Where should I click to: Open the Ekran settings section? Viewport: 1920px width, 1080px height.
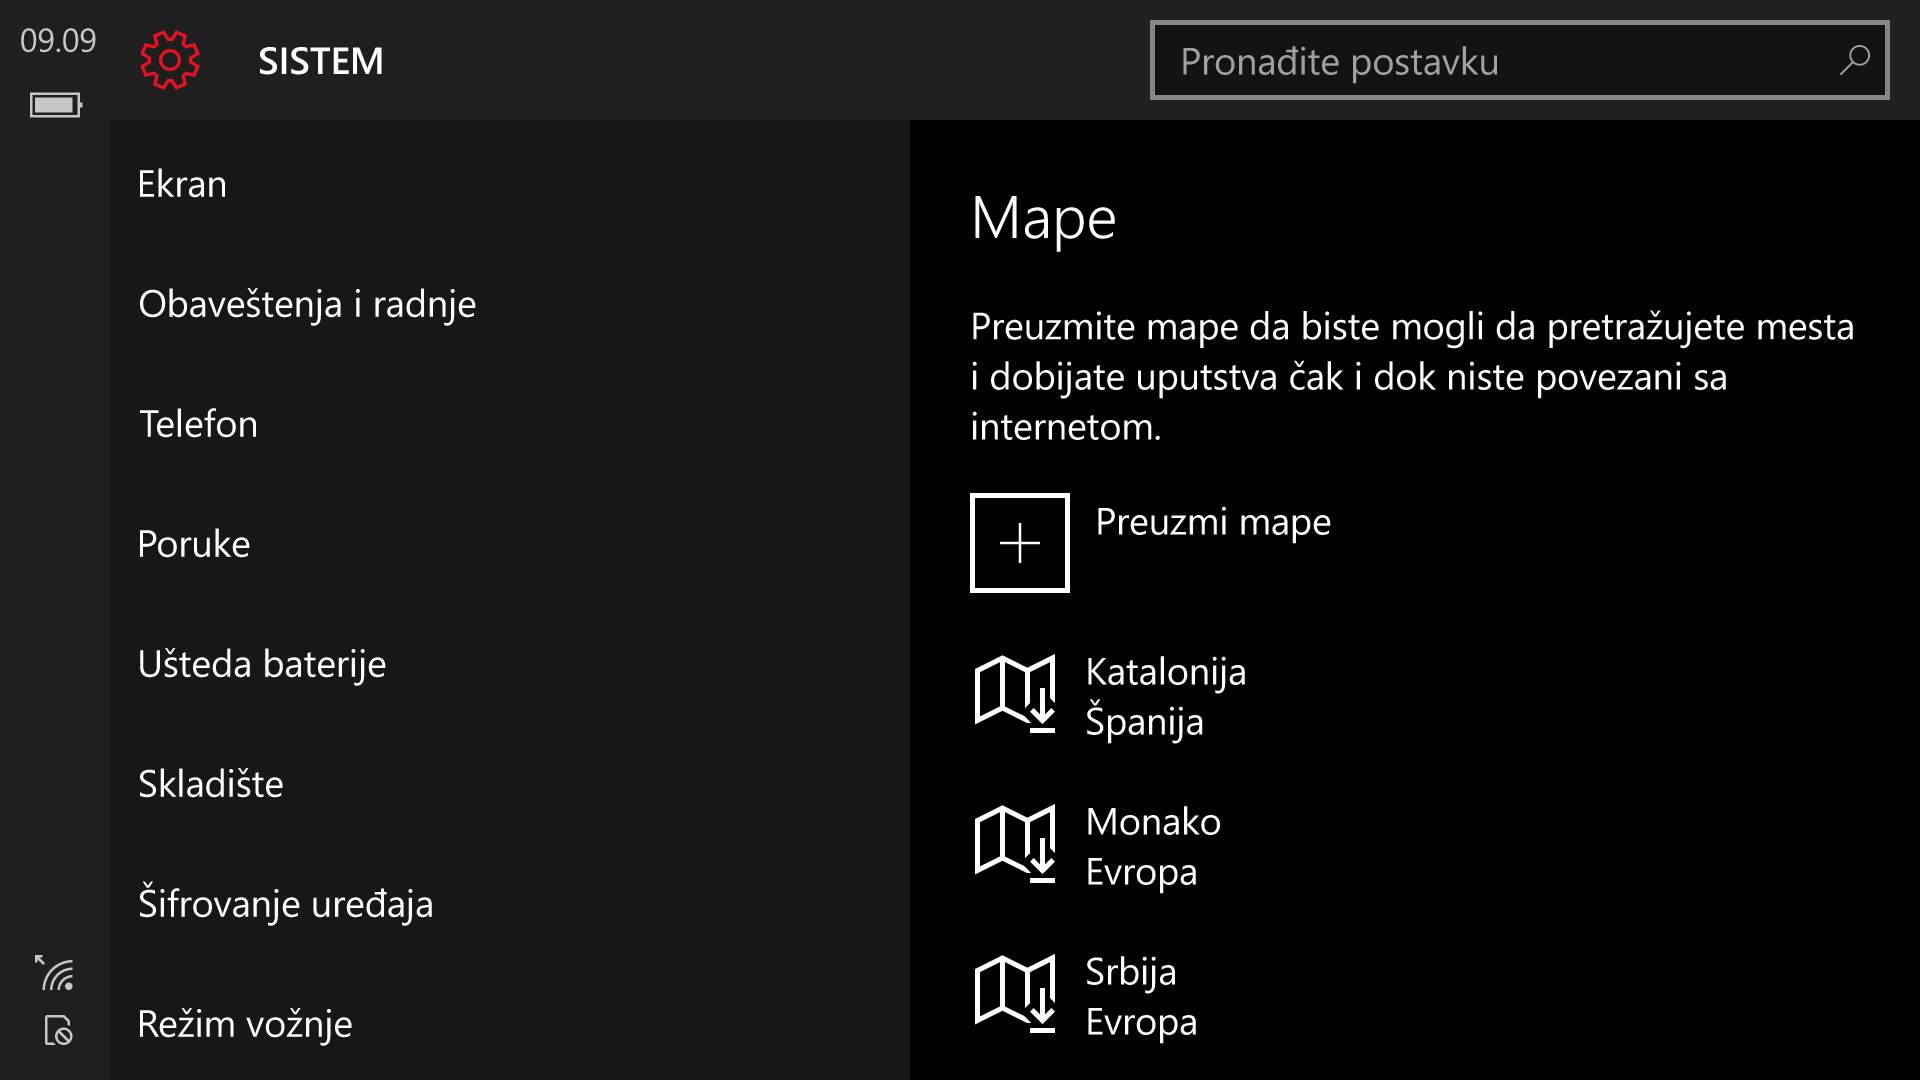(182, 184)
